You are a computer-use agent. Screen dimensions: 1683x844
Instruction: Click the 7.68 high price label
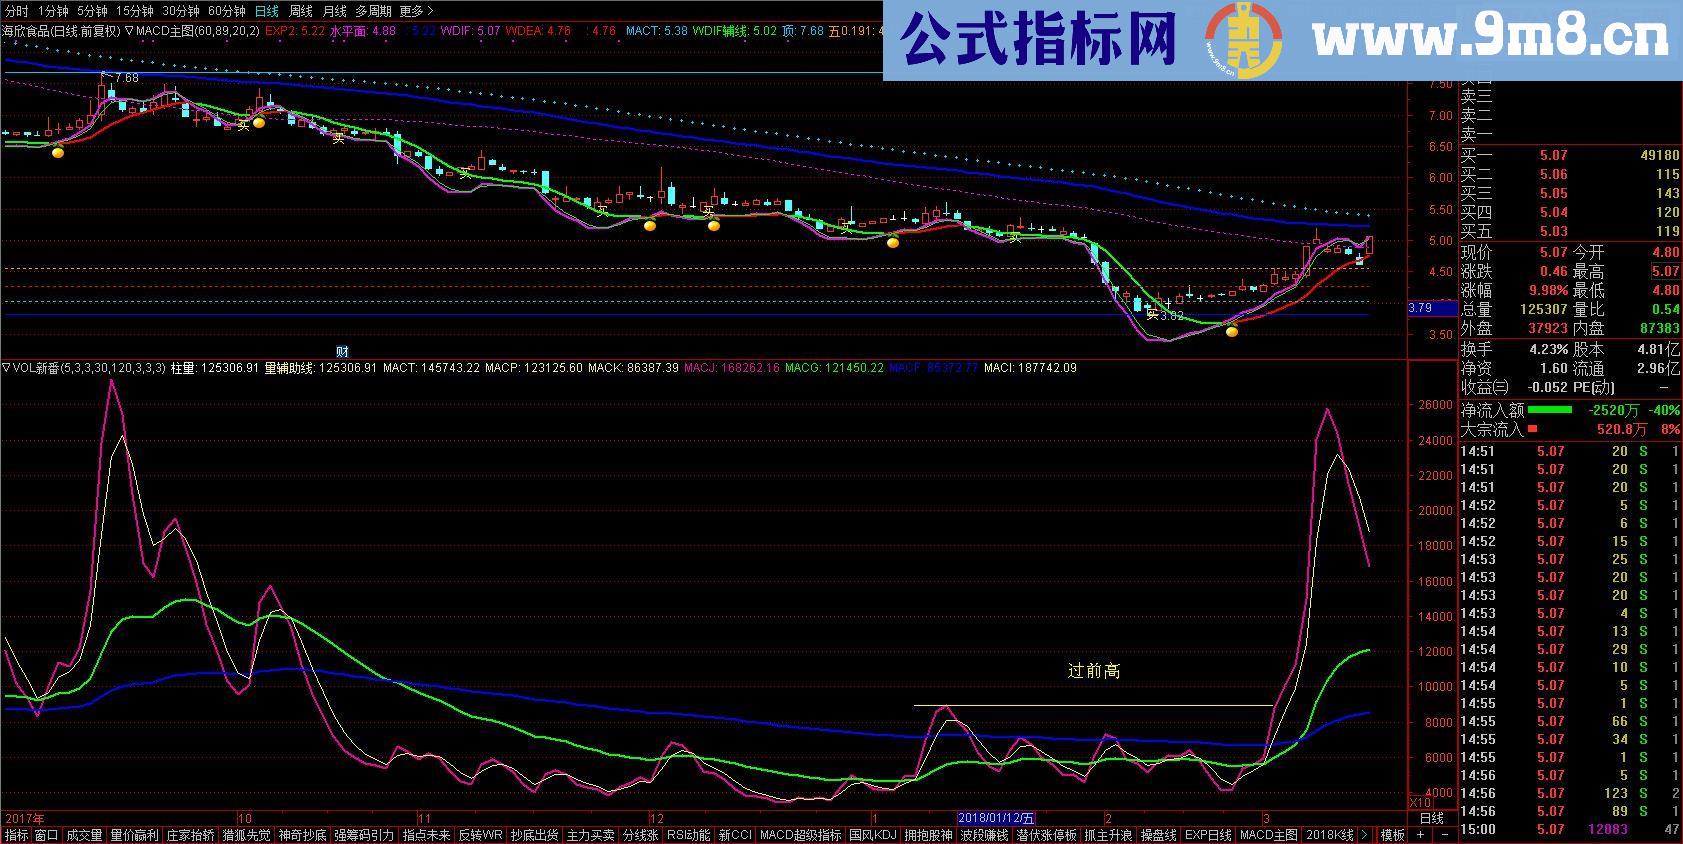point(126,78)
